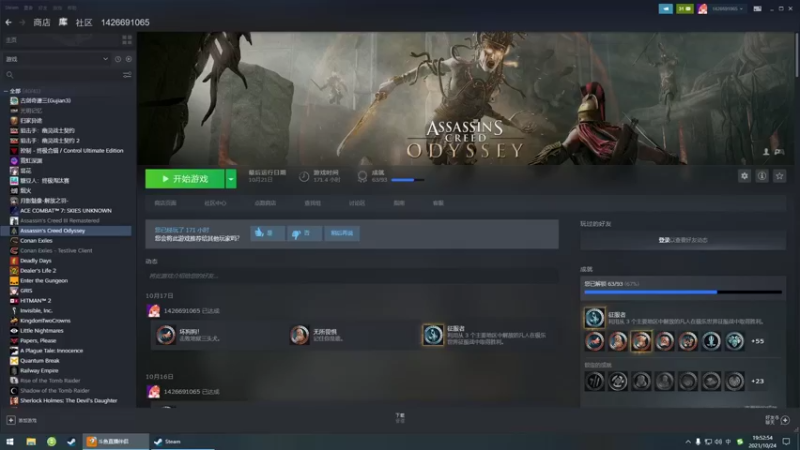Open File Explorer from taskbar
Screen dimensions: 800x450
tap(31, 441)
